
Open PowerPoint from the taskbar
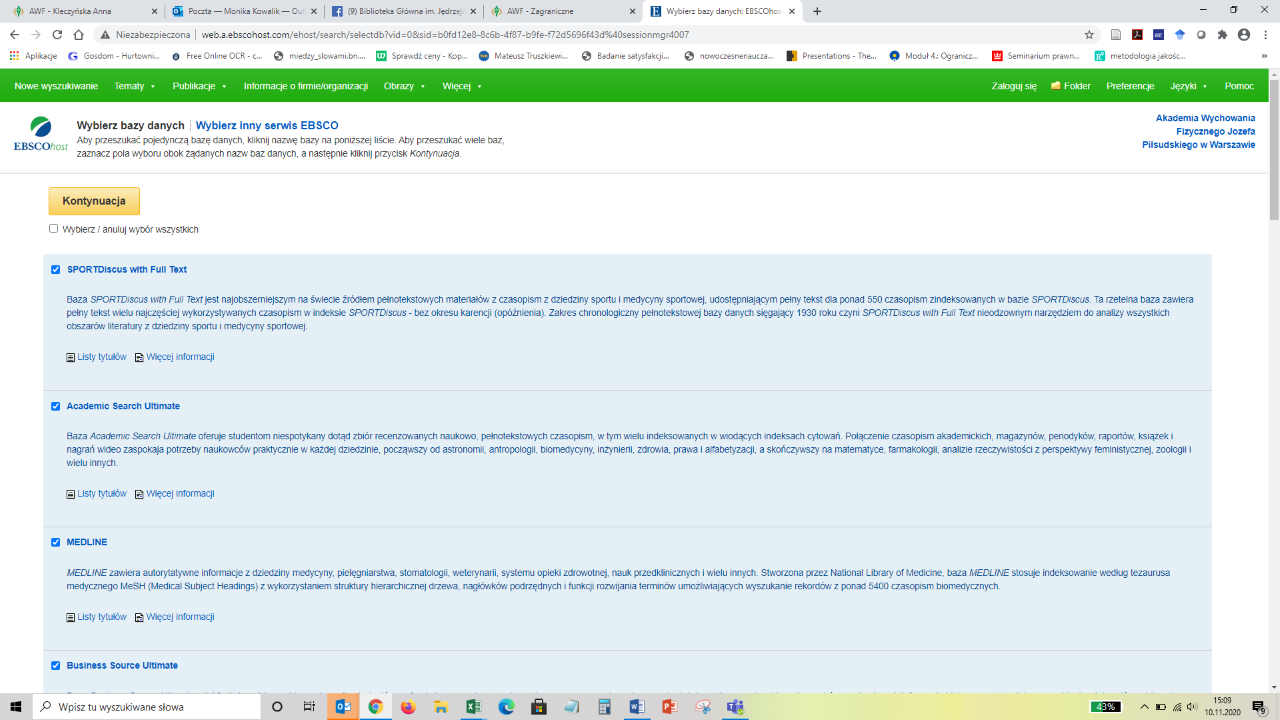click(x=669, y=706)
